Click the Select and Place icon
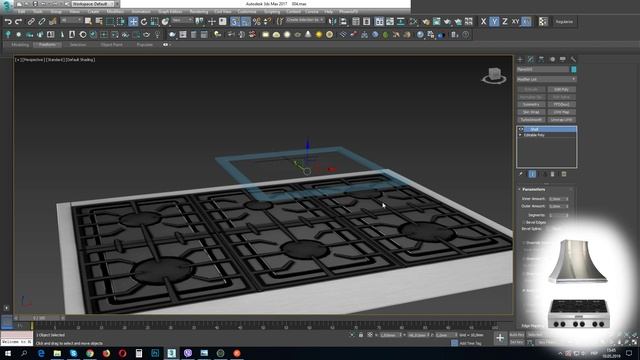Image resolution: width=640 pixels, height=360 pixels. tap(165, 22)
